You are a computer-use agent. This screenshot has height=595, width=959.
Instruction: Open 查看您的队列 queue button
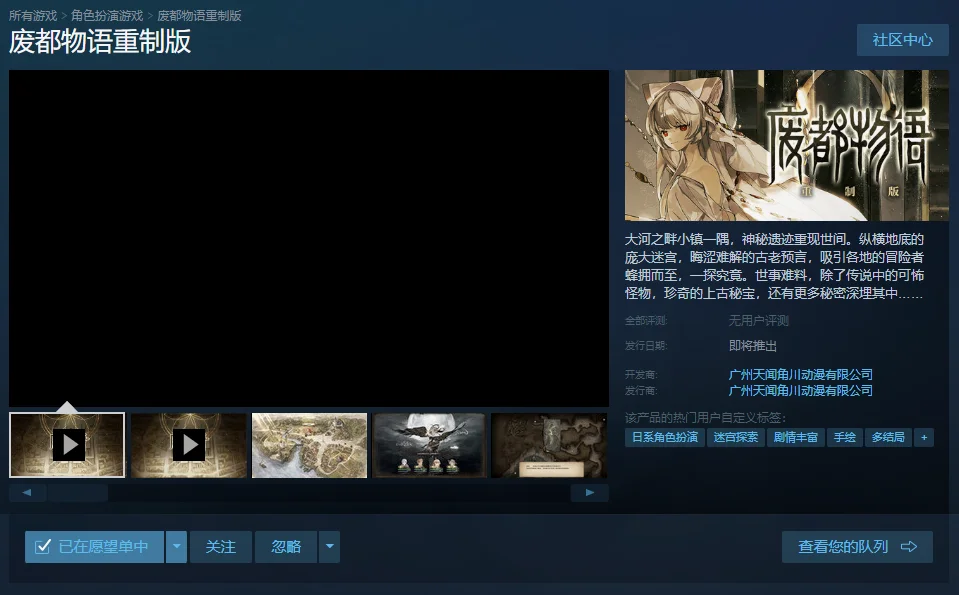click(x=857, y=547)
